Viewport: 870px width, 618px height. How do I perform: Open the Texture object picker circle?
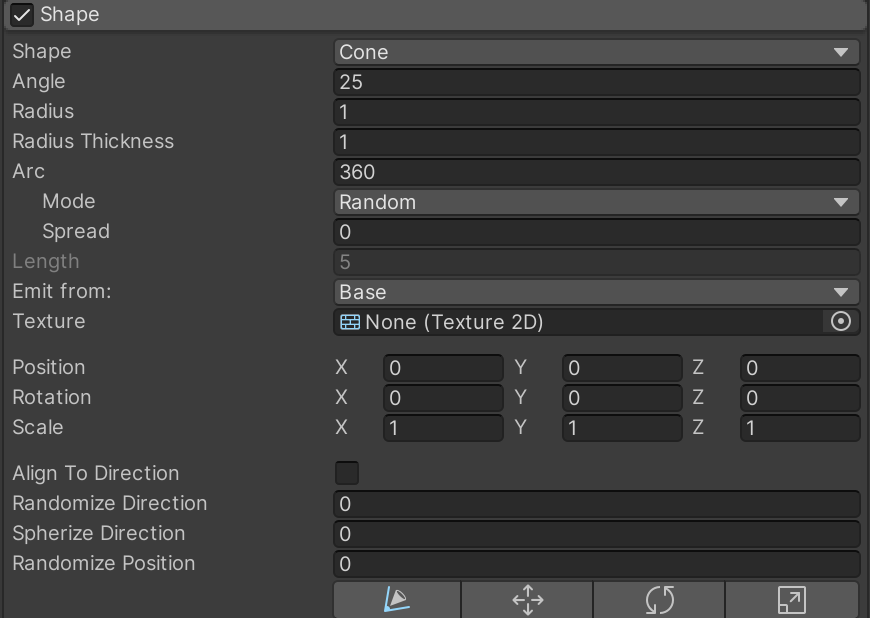[841, 322]
